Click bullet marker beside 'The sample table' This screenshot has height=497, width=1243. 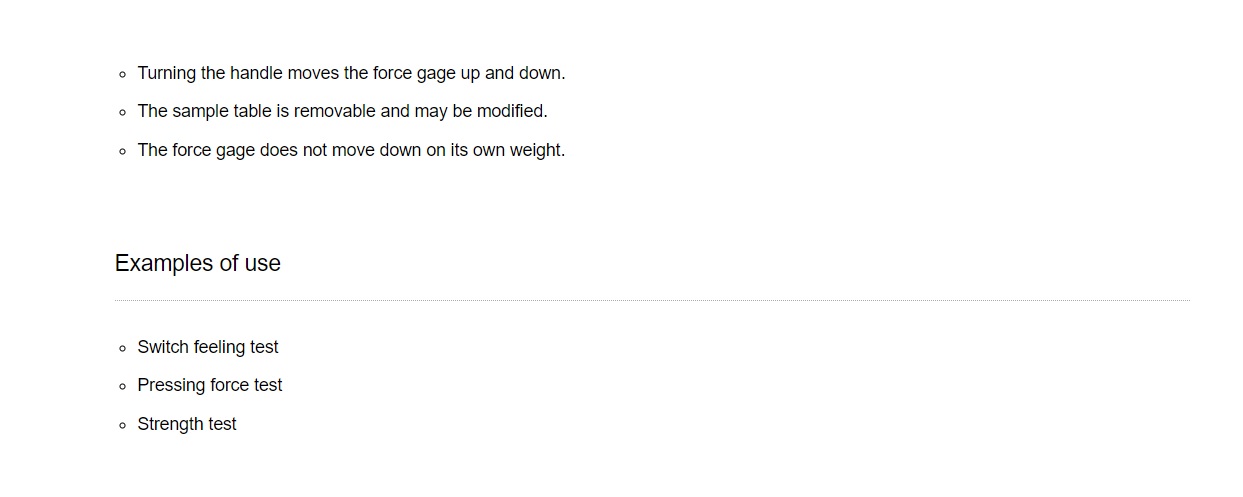[122, 112]
